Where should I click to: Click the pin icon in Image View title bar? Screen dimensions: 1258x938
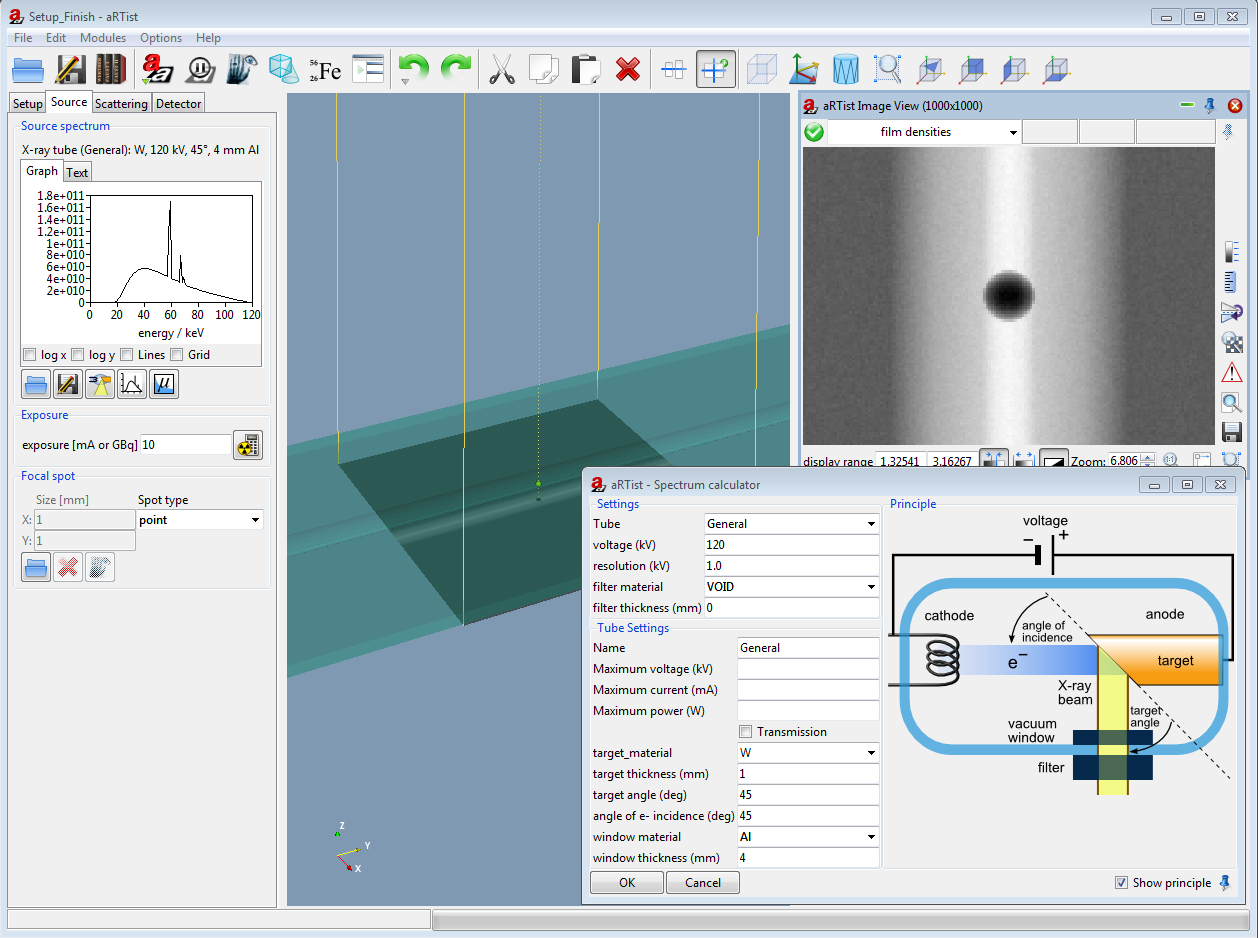[x=1210, y=105]
